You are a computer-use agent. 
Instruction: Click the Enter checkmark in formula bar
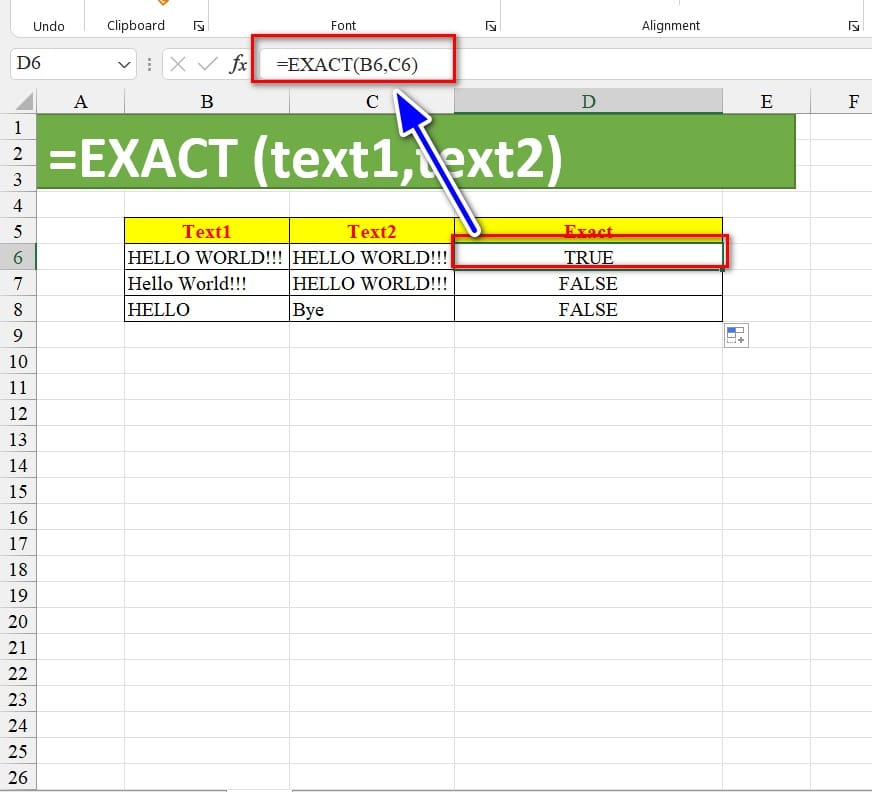tap(208, 65)
